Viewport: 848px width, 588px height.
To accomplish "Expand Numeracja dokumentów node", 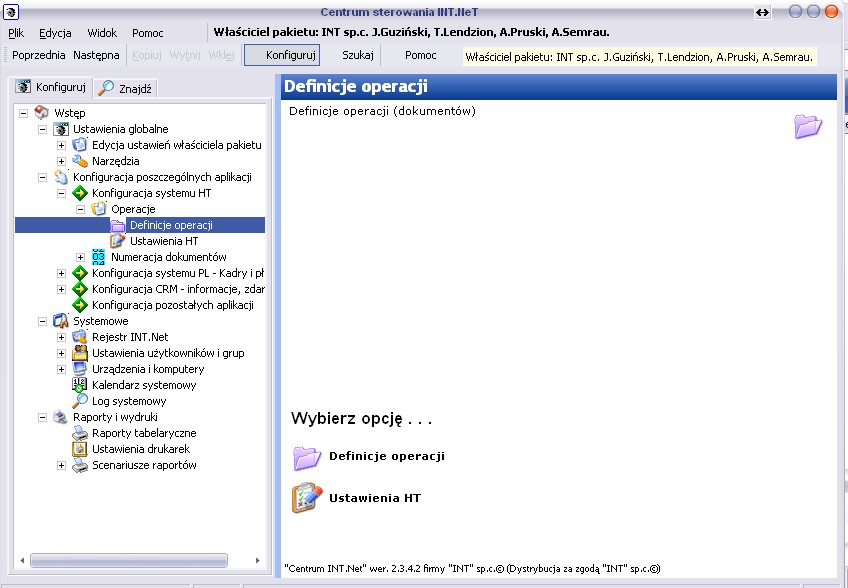I will [x=80, y=257].
